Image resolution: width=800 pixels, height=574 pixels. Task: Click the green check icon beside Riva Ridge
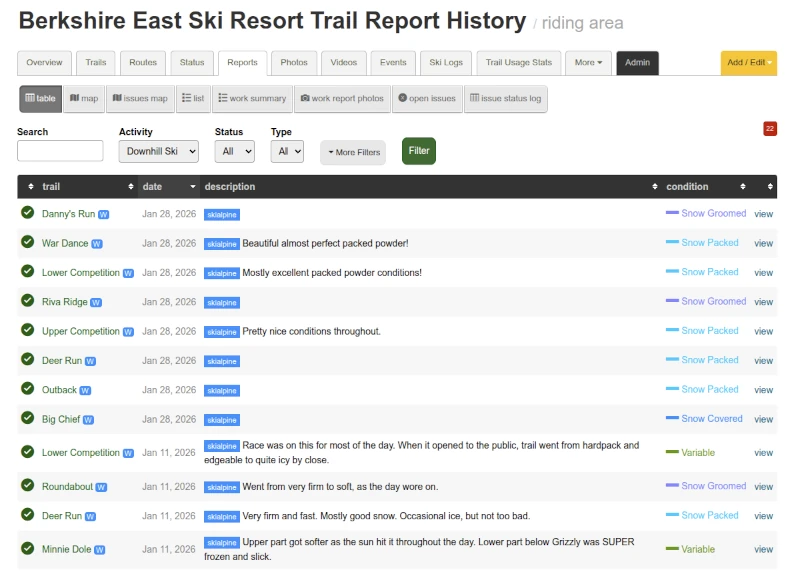(x=28, y=301)
